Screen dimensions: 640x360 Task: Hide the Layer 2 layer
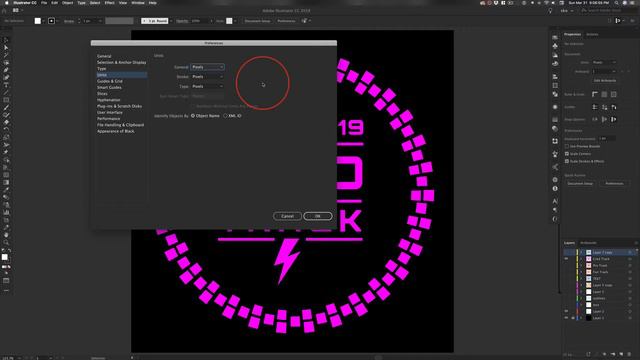pyautogui.click(x=566, y=311)
